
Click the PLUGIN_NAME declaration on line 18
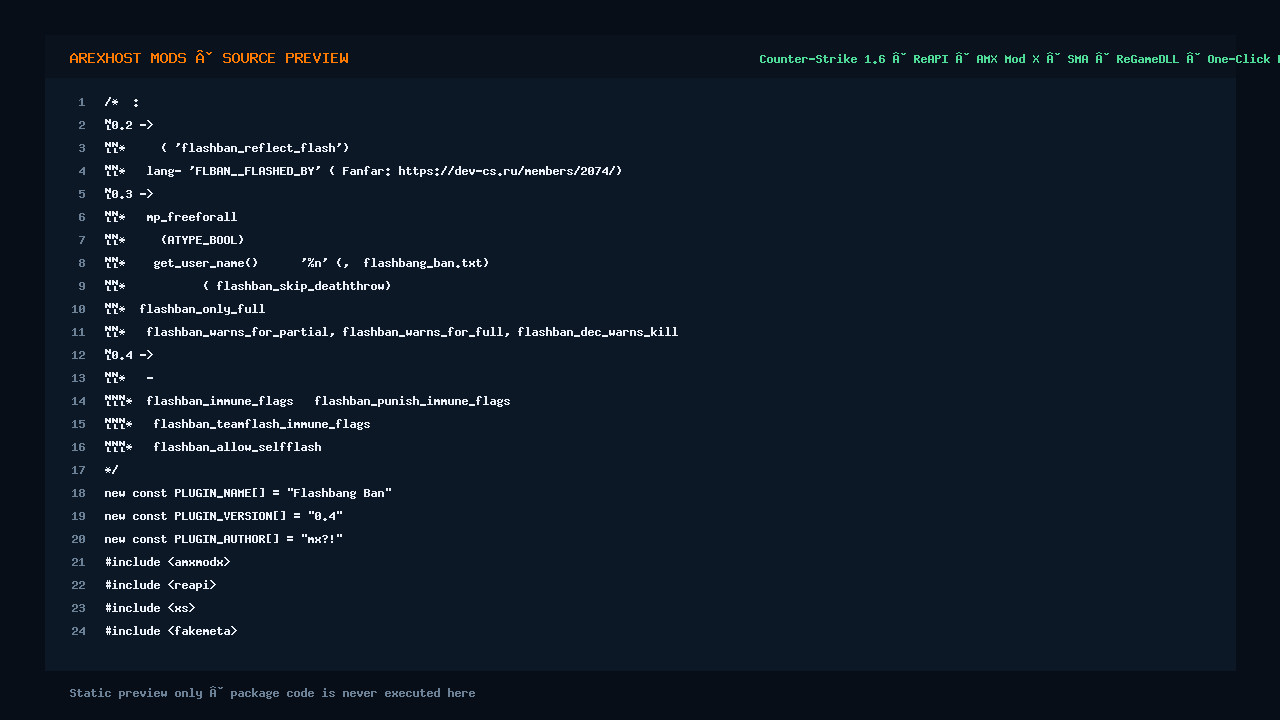click(248, 493)
